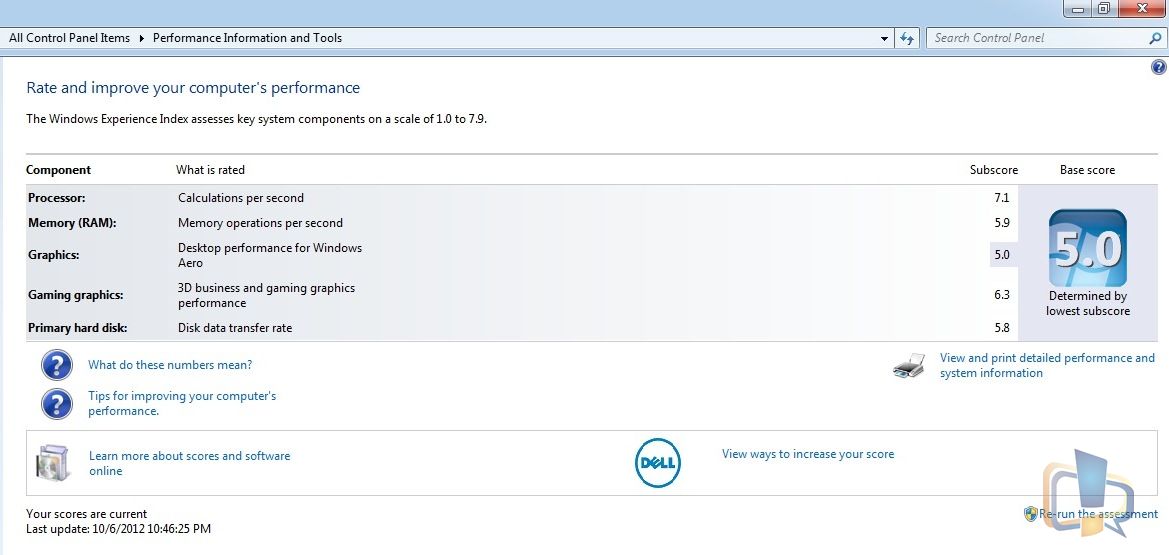Viewport: 1169px width, 555px height.
Task: Click the refresh arrows button beside address bar
Action: click(907, 38)
